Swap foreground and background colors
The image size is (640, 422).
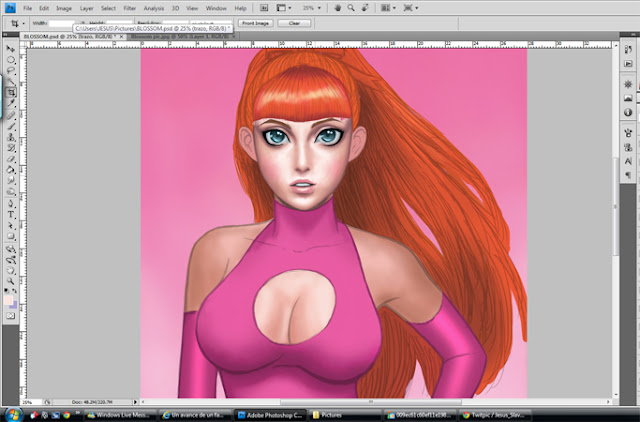(14, 291)
